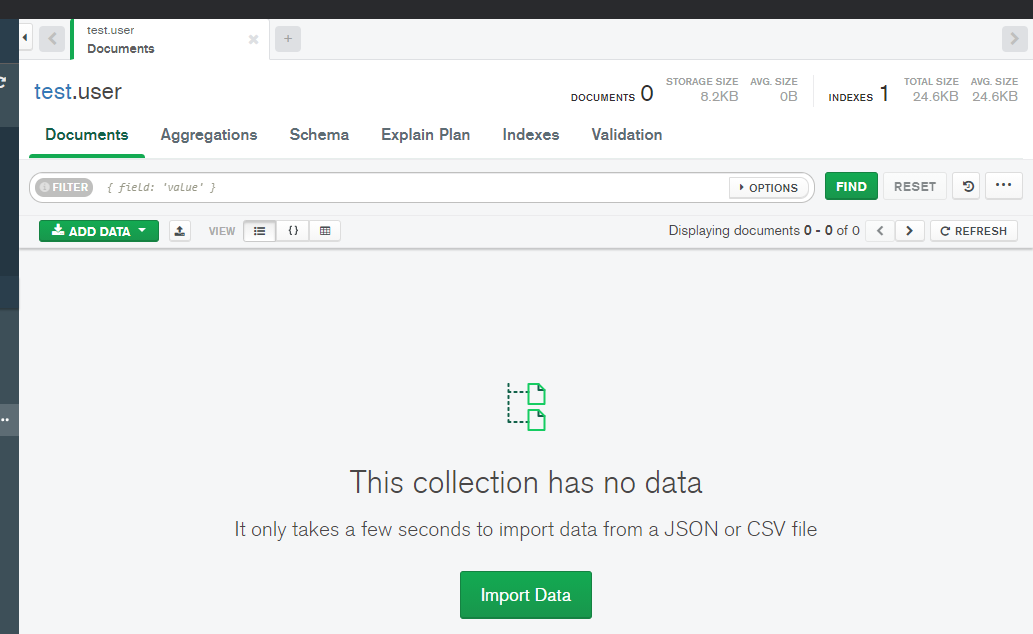The width and height of the screenshot is (1033, 634).
Task: Switch to the Explain Plan tab
Action: pyautogui.click(x=426, y=135)
